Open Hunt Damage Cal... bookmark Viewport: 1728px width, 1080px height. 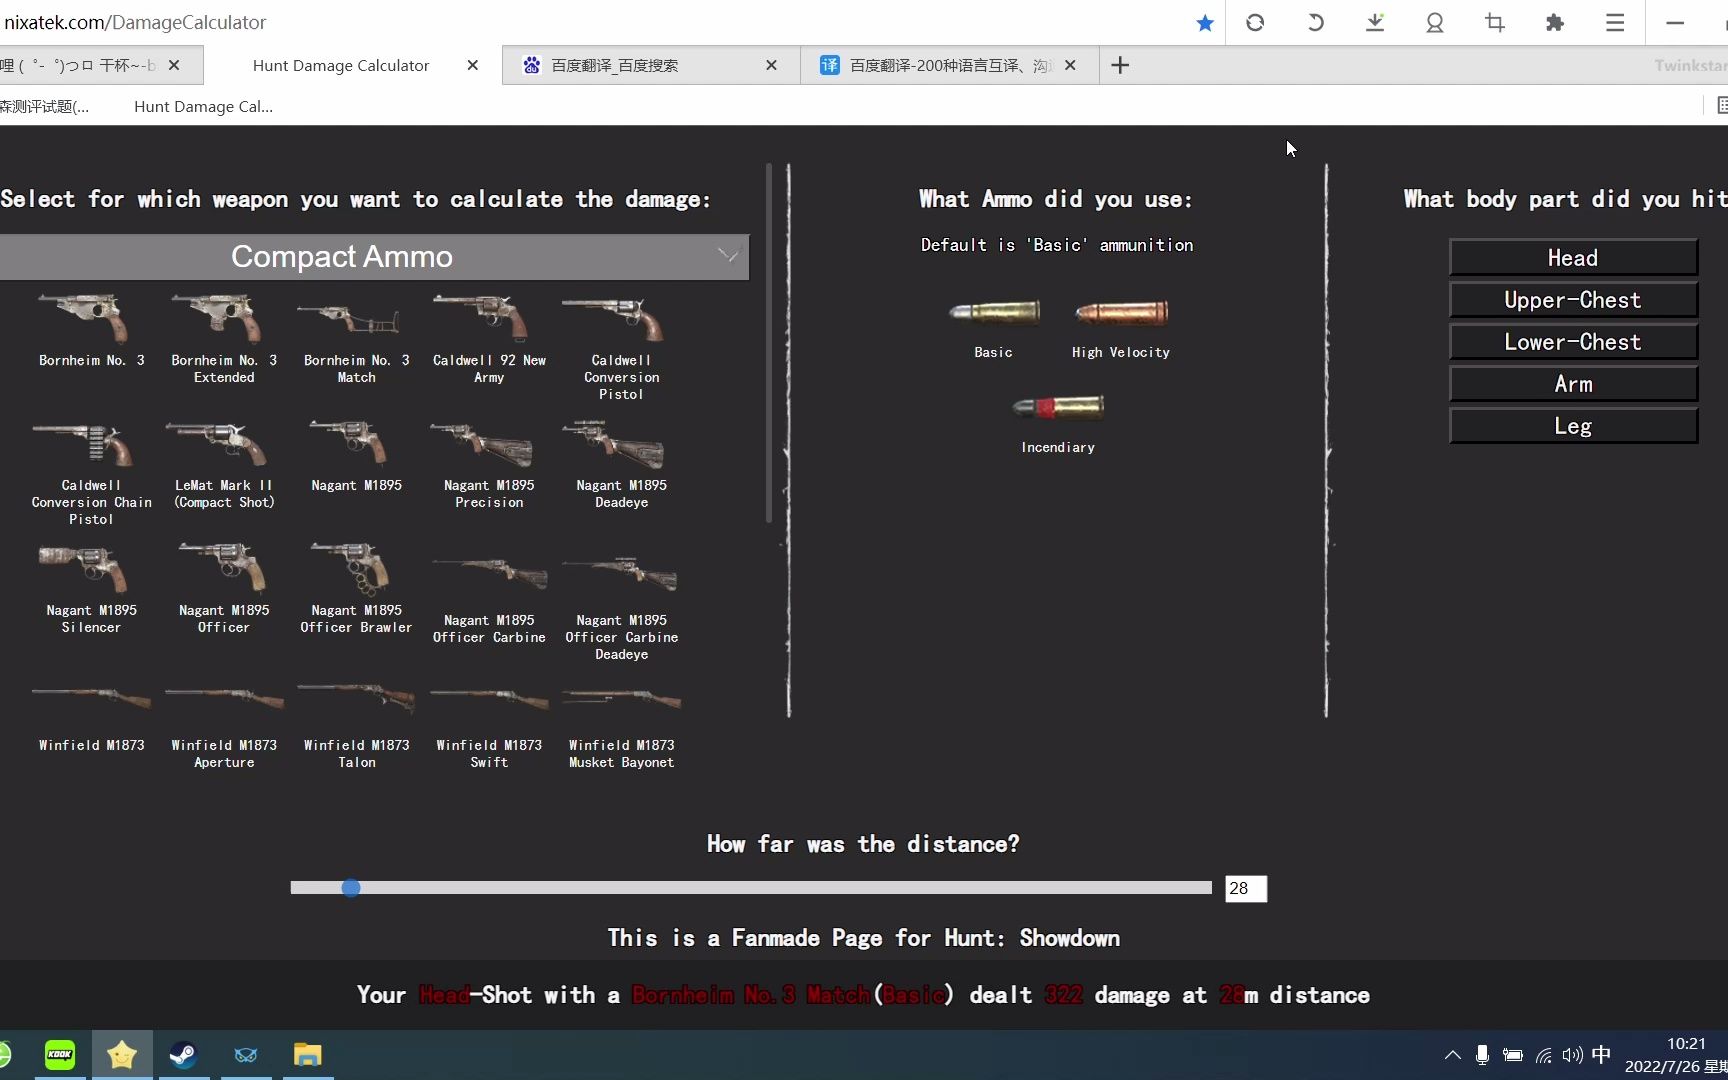203,106
